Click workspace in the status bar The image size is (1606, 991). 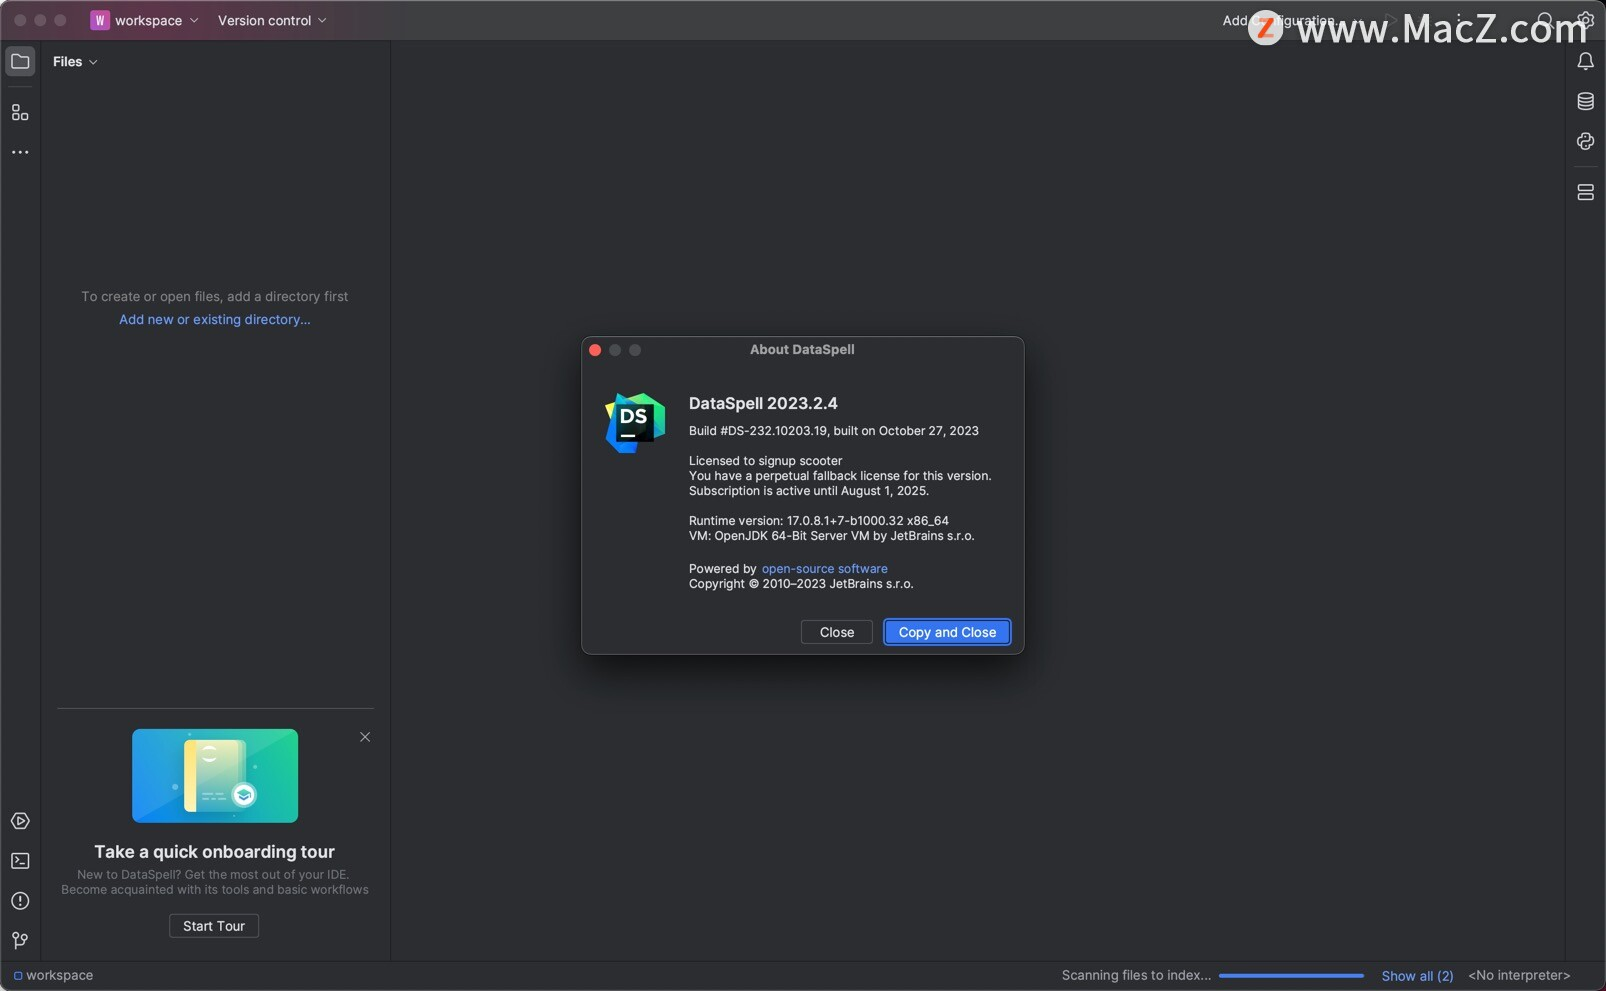53,975
